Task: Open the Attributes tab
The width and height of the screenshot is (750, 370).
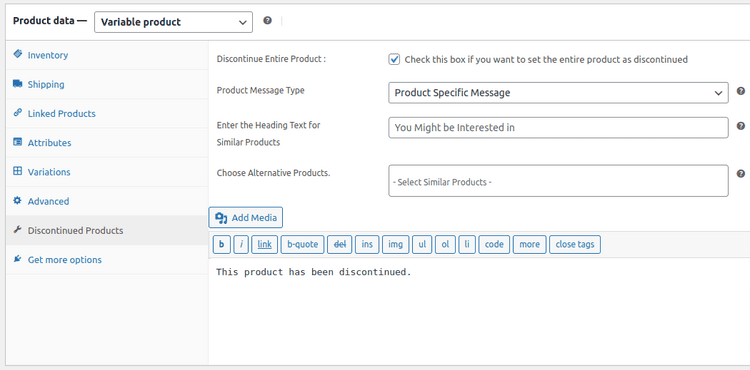Action: [x=49, y=143]
